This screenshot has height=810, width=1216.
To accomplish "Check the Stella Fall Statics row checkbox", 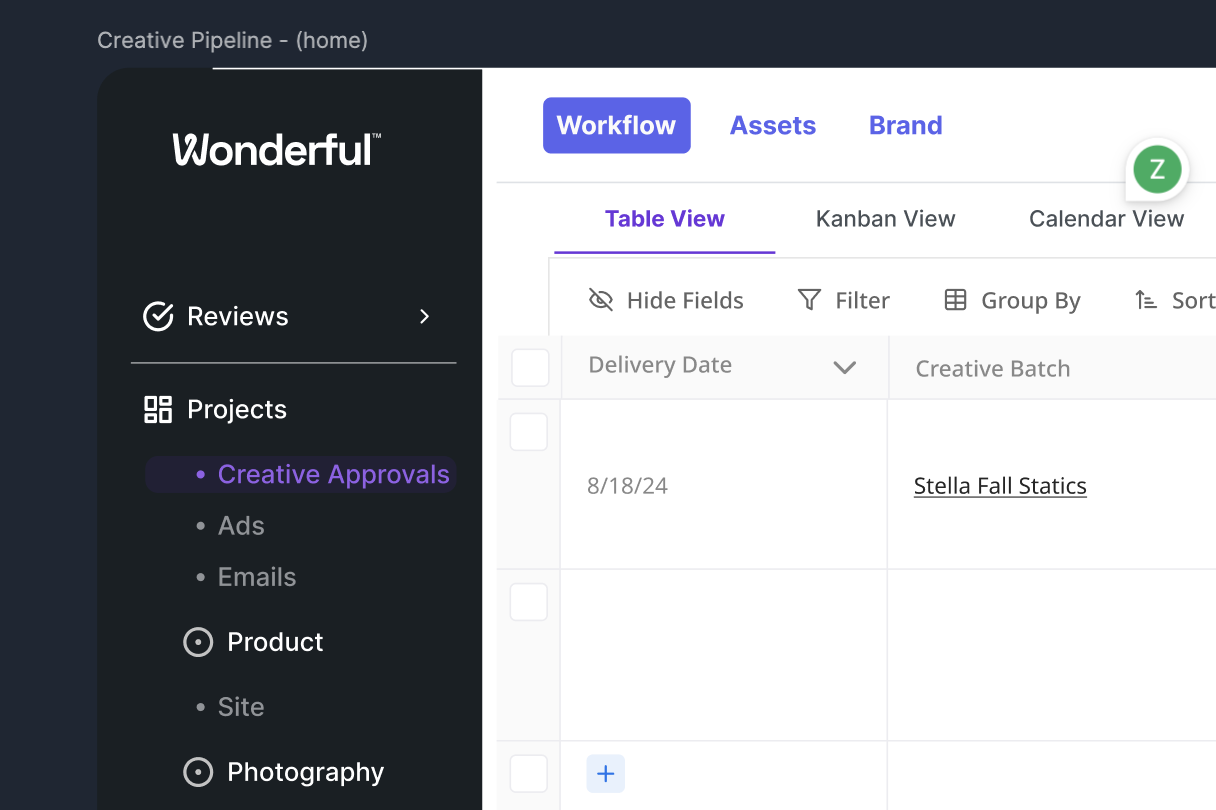I will pos(529,432).
